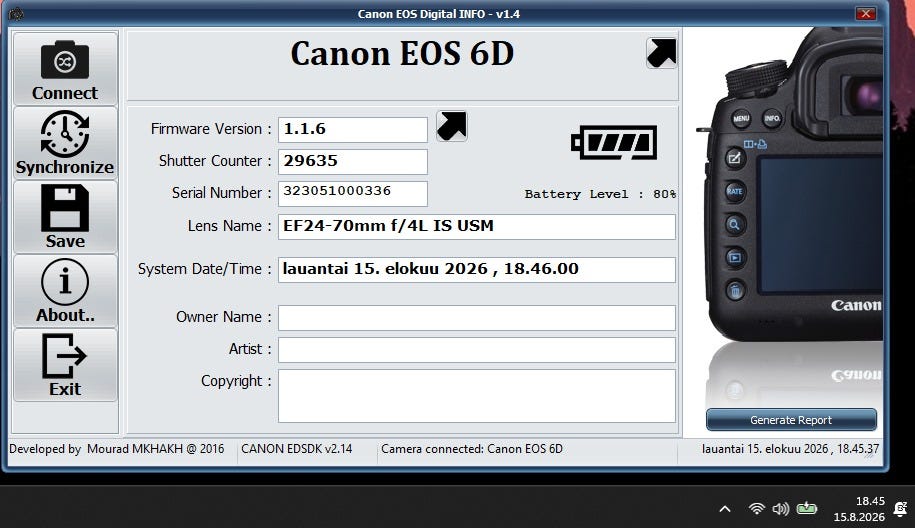Click 'Developed by Mourad MKHAKH @ 2016'
Screen dimensions: 915x528
pos(117,449)
